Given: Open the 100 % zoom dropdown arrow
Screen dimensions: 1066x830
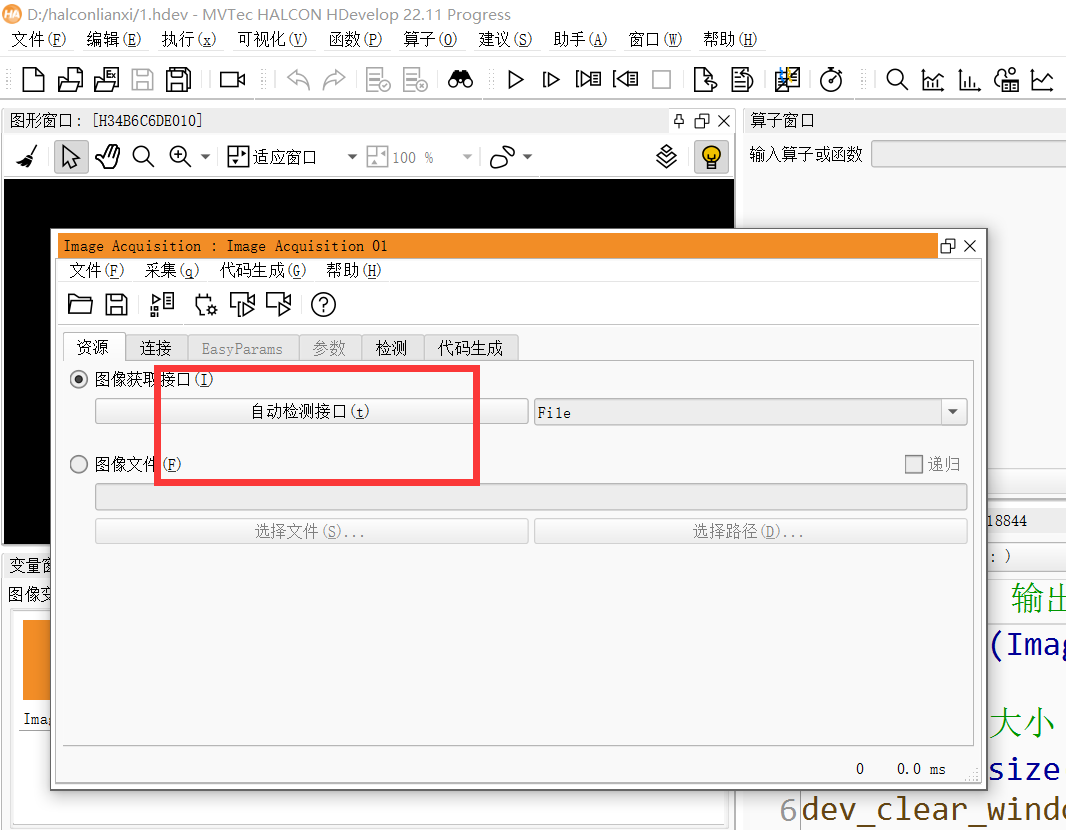Looking at the screenshot, I should [467, 157].
